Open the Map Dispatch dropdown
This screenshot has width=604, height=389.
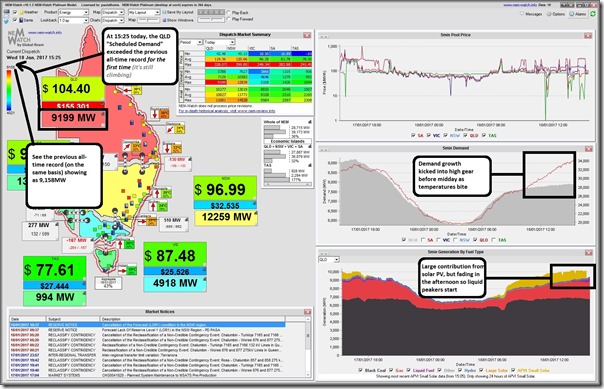[112, 12]
